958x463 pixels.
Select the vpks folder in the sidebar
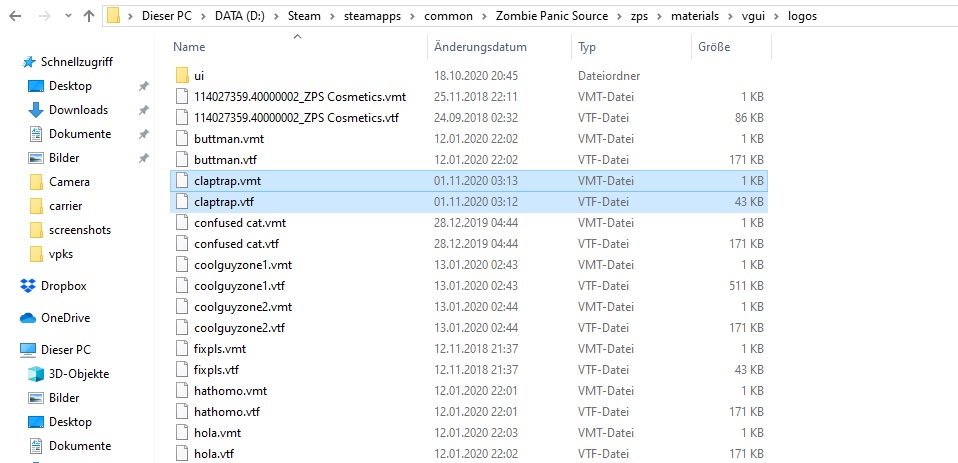pos(64,254)
